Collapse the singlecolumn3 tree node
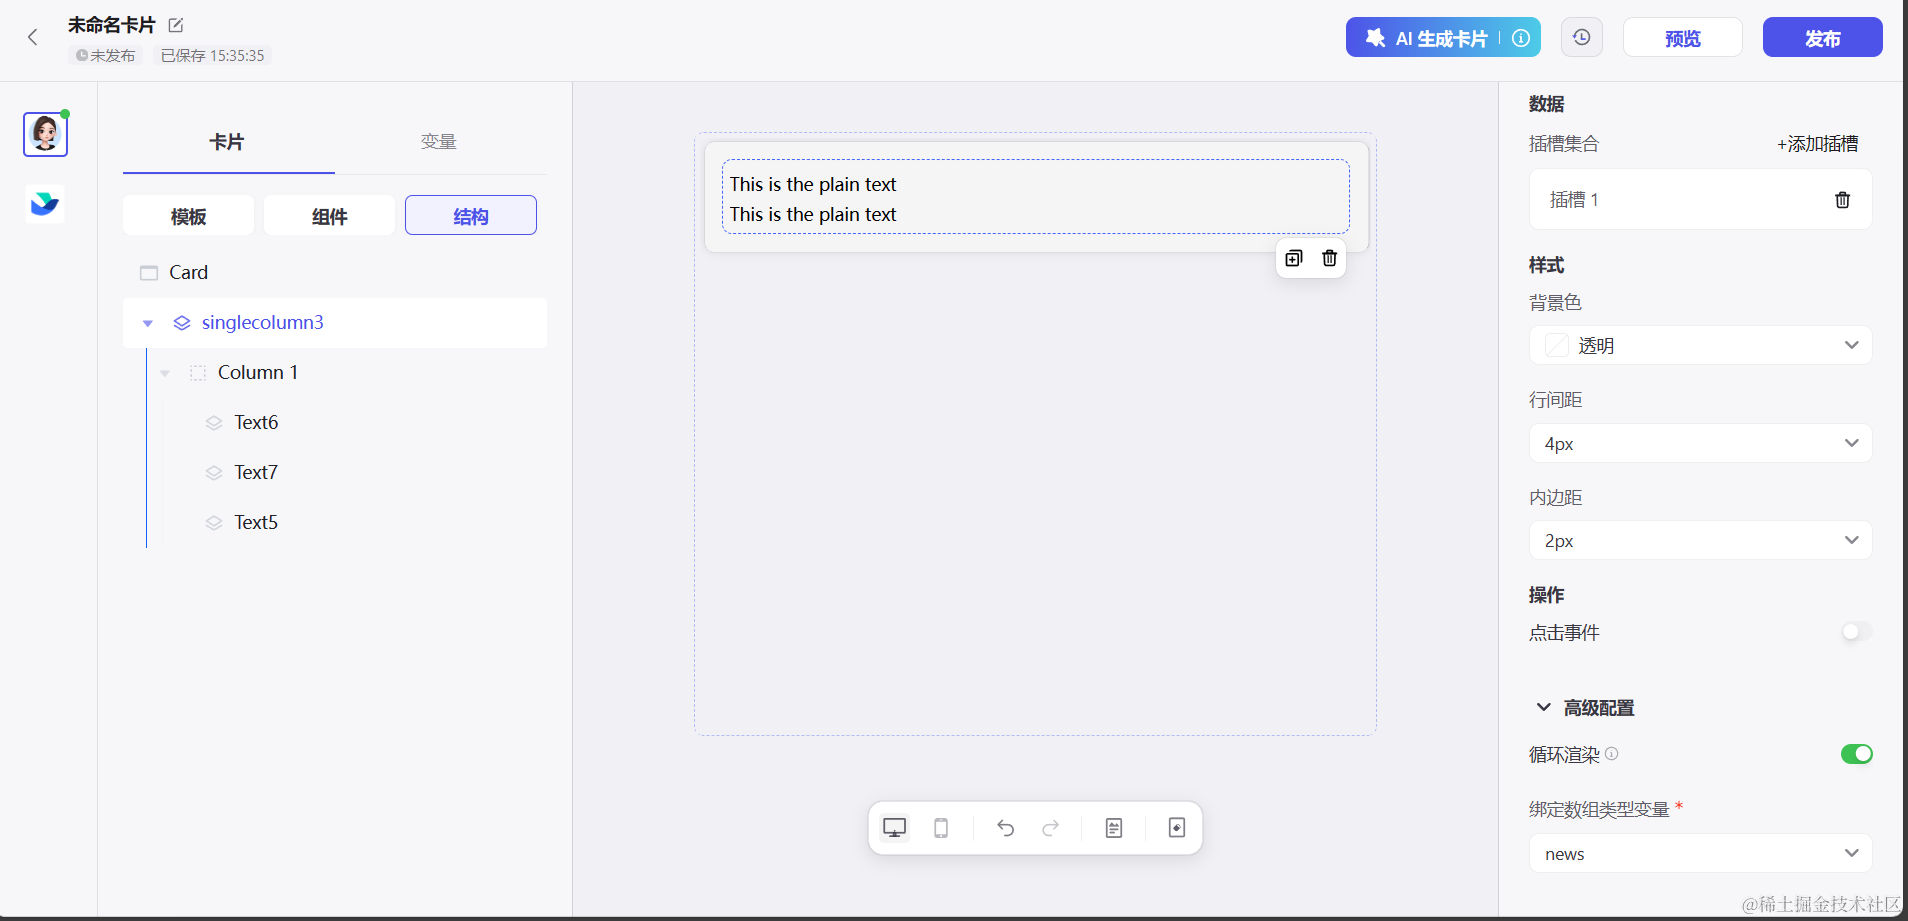Image resolution: width=1908 pixels, height=921 pixels. (148, 323)
